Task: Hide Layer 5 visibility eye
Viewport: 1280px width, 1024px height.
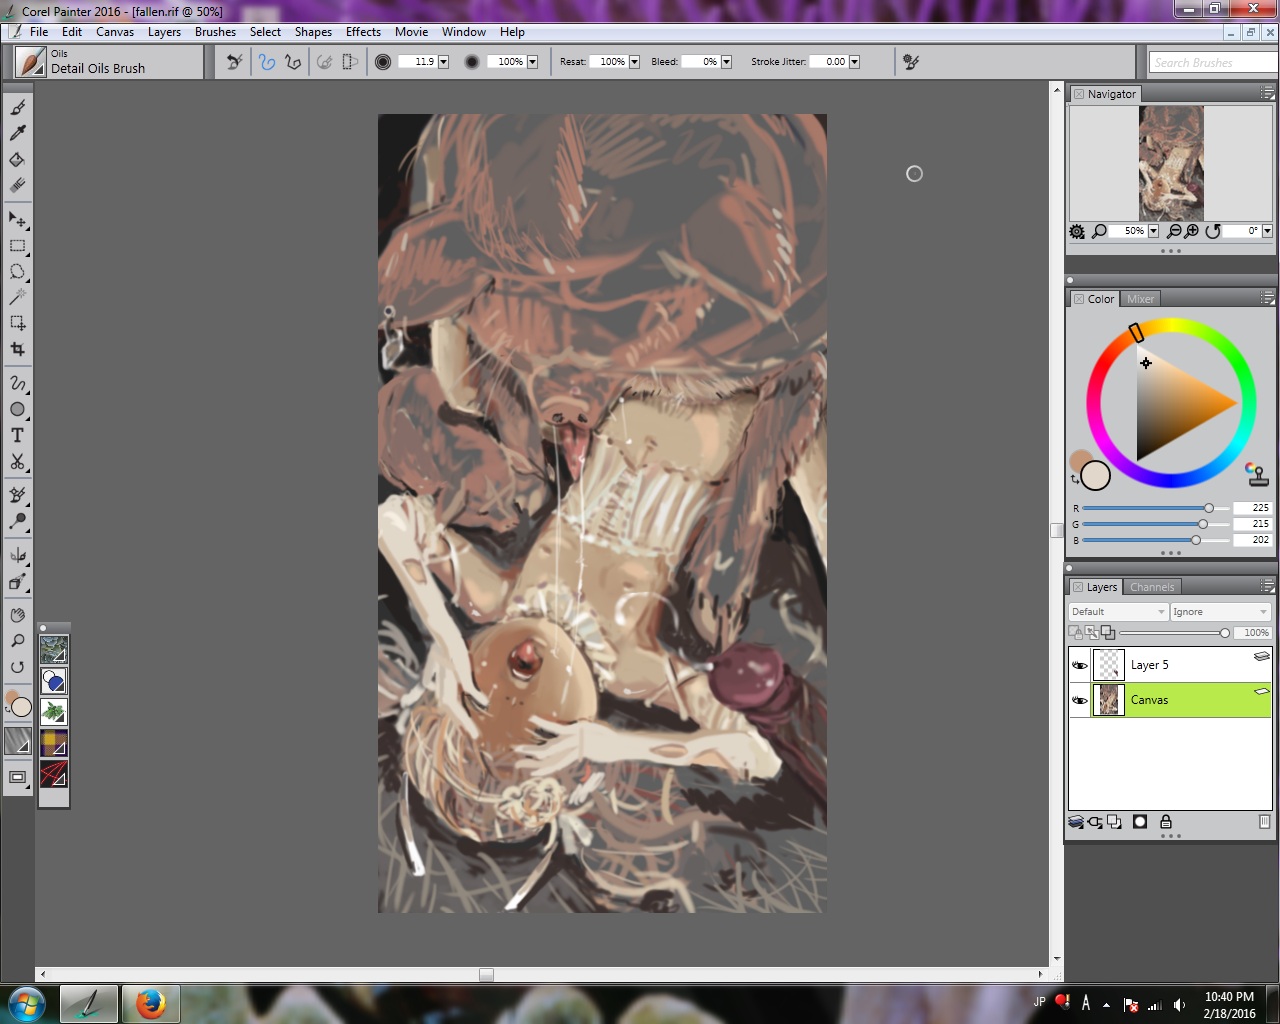Action: pyautogui.click(x=1080, y=665)
